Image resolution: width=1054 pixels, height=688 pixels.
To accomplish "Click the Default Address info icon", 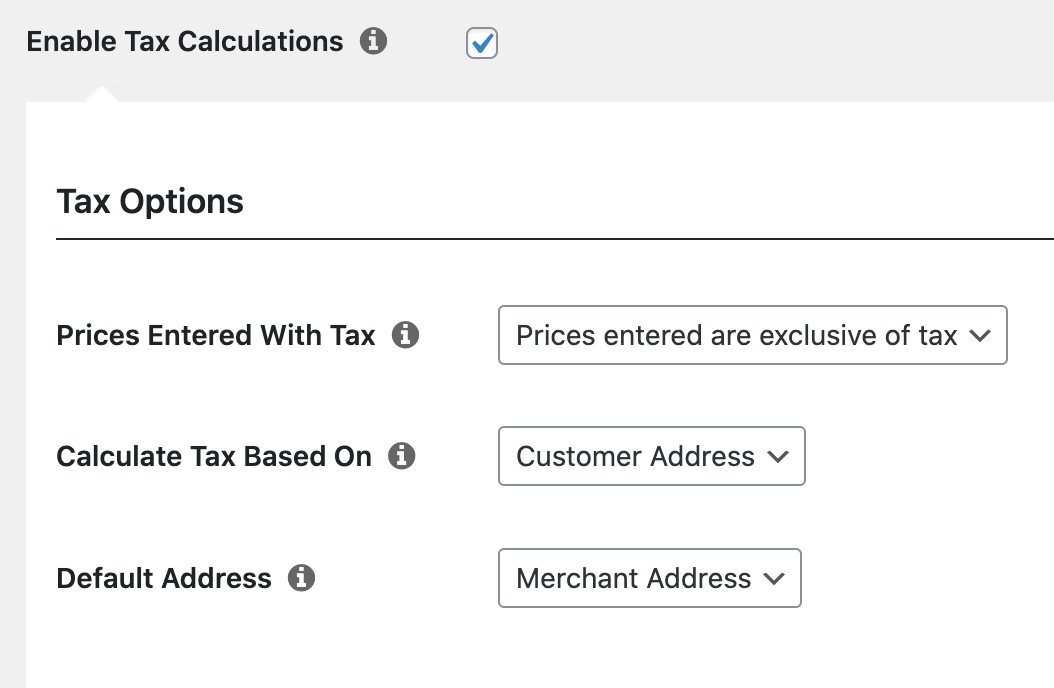I will click(x=301, y=577).
